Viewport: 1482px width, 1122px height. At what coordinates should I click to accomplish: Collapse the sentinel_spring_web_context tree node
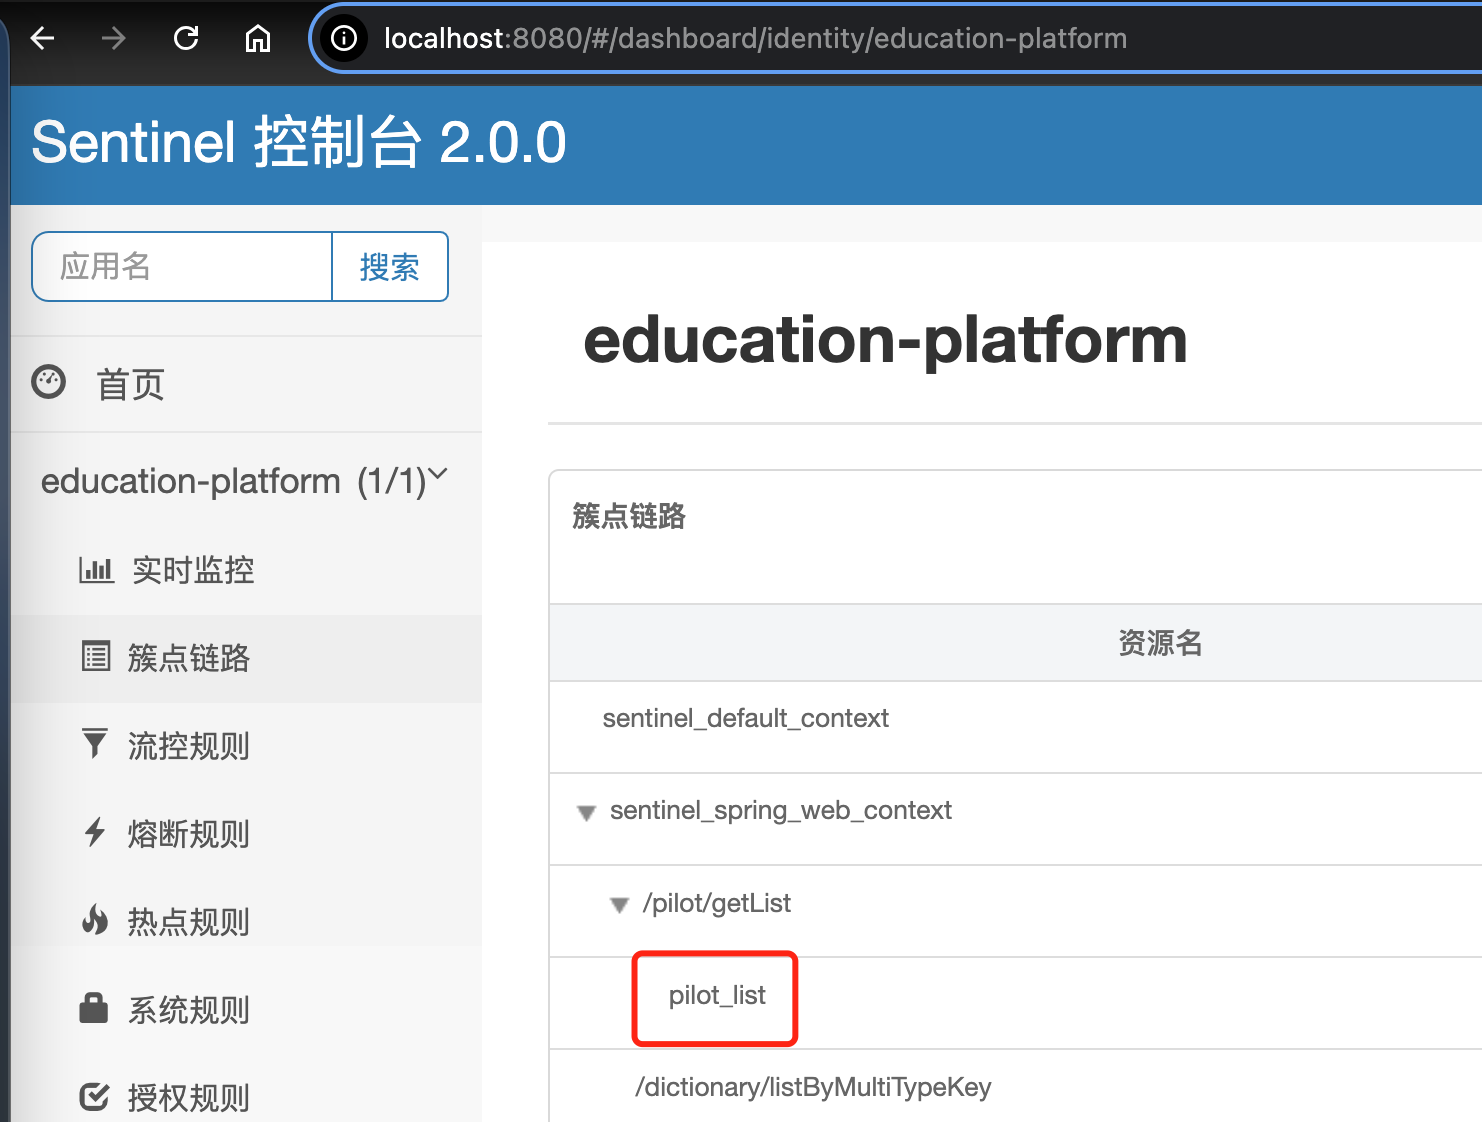[586, 812]
